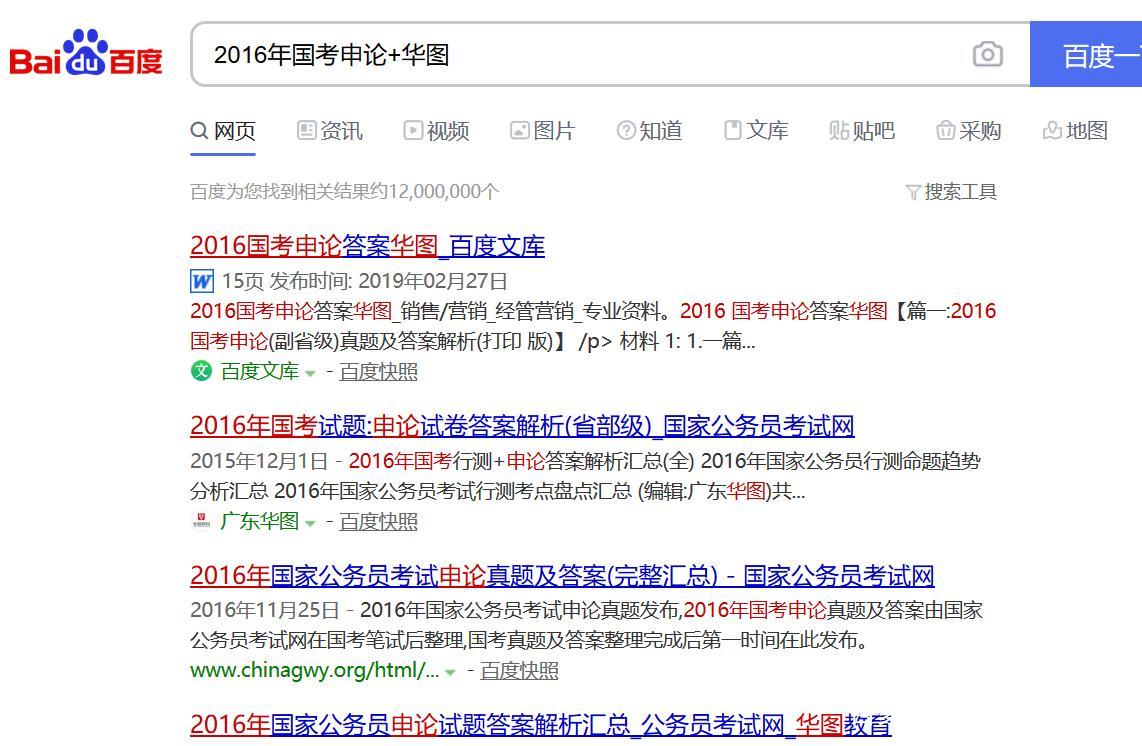Click the 采购 shopping bag icon
The height and width of the screenshot is (746, 1142).
943,130
